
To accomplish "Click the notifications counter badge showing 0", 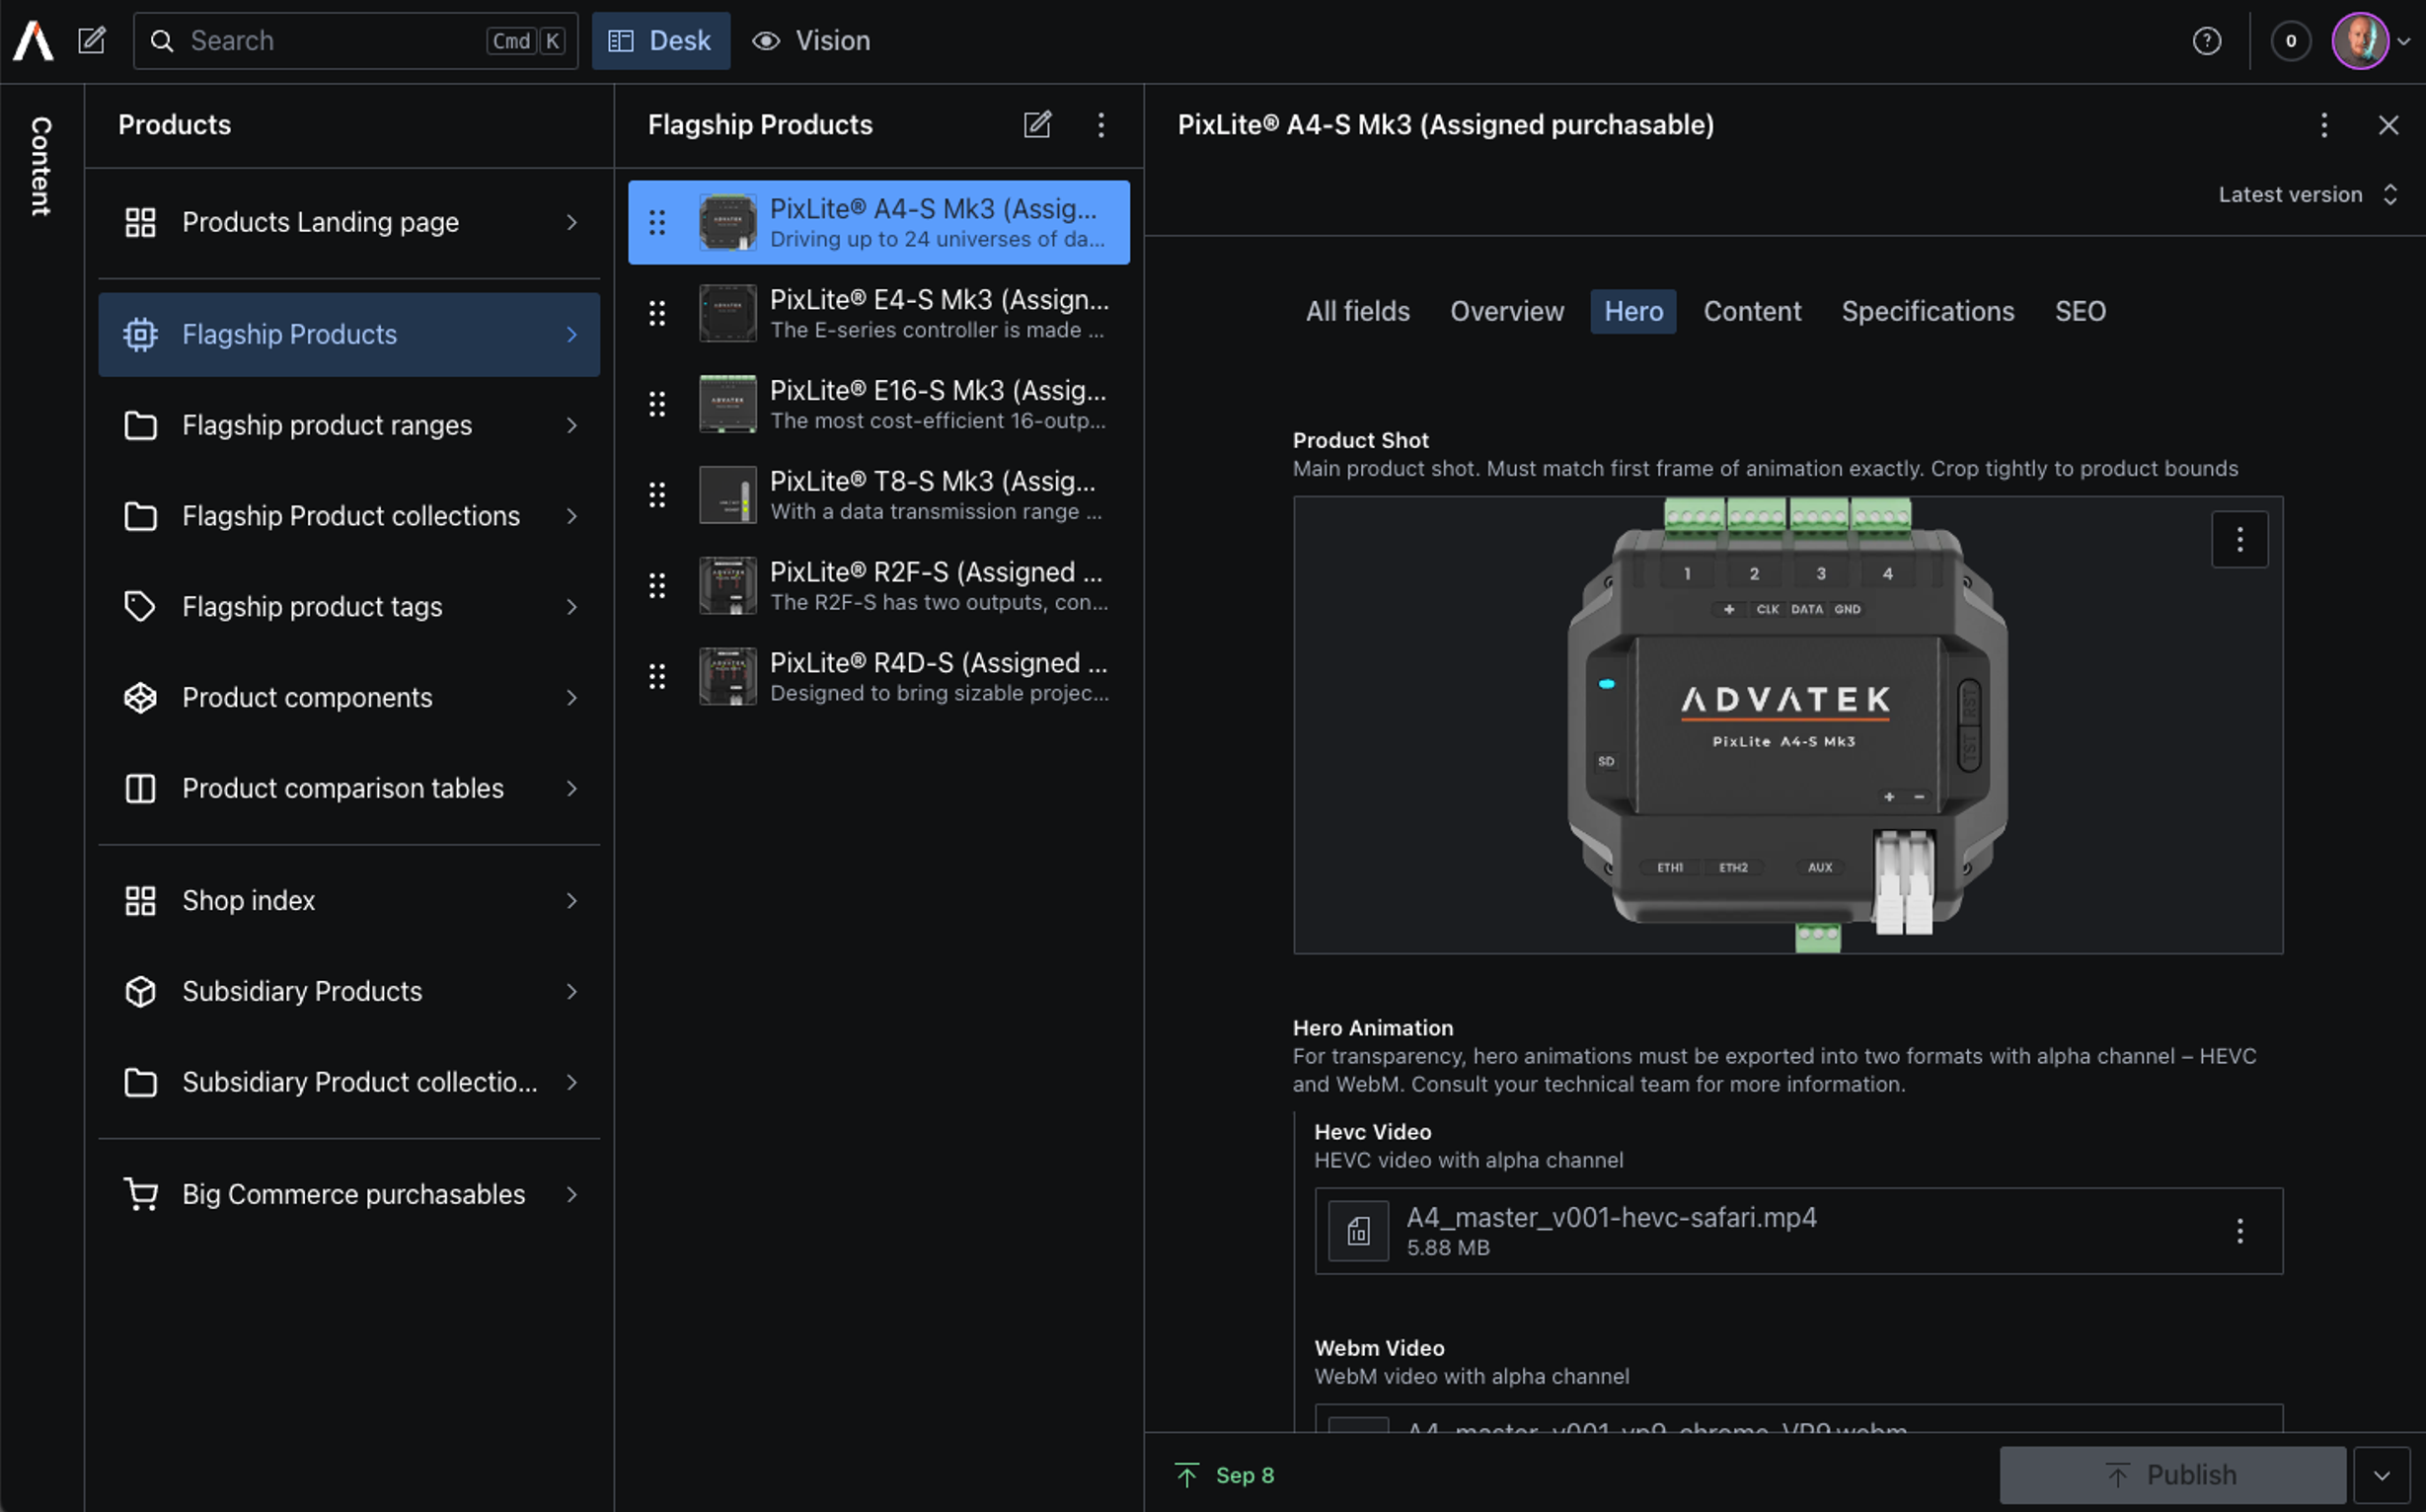I will [x=2290, y=41].
